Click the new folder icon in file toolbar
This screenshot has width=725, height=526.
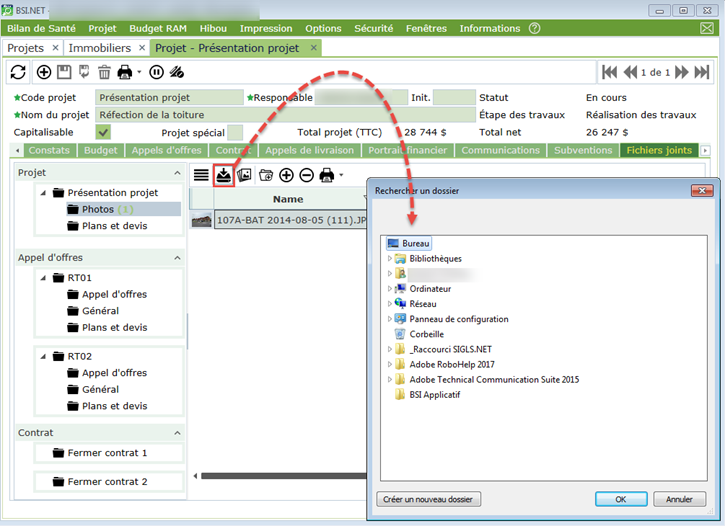pyautogui.click(x=266, y=175)
